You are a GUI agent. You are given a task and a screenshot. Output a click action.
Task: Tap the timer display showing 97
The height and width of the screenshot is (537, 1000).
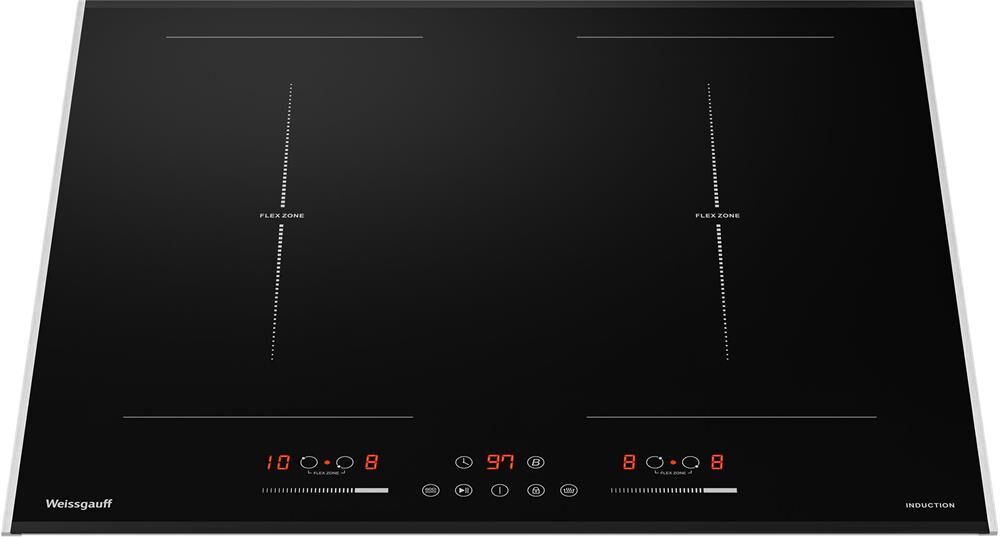[499, 462]
